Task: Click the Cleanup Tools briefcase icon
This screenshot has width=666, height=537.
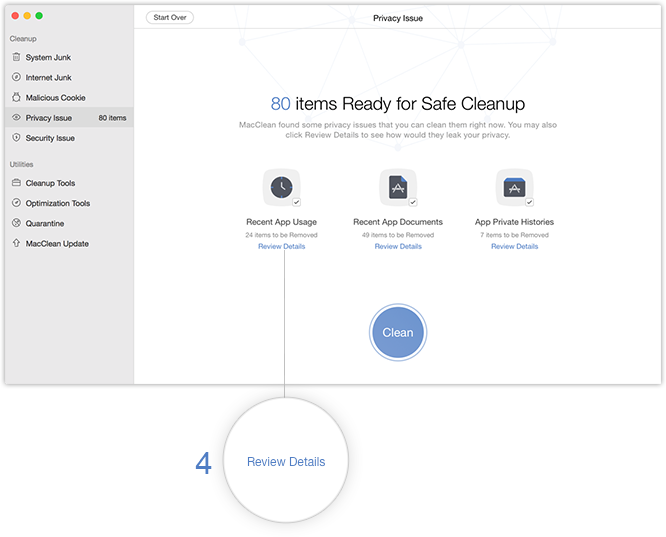Action: coord(16,184)
